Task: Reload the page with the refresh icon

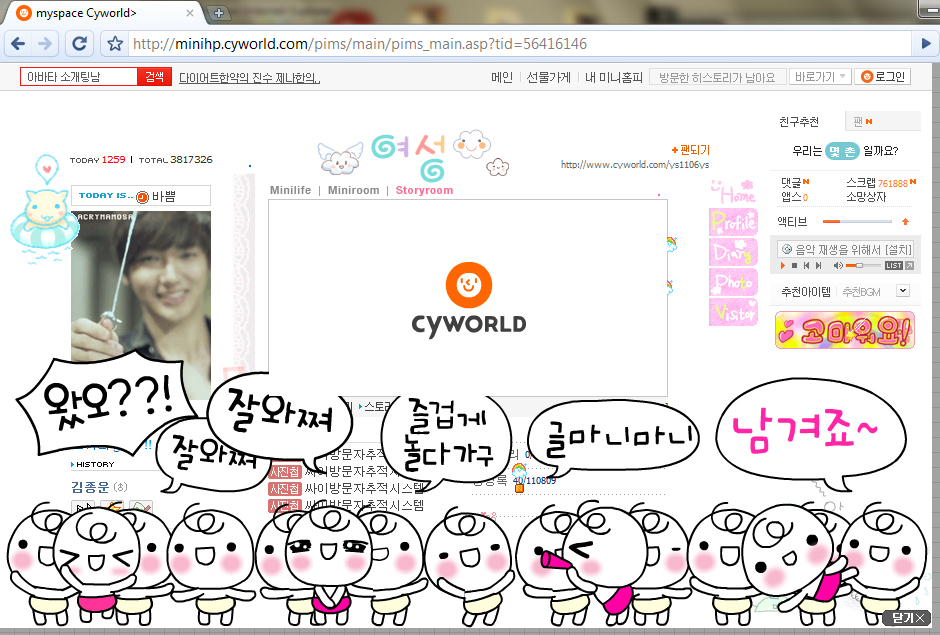Action: click(x=80, y=43)
